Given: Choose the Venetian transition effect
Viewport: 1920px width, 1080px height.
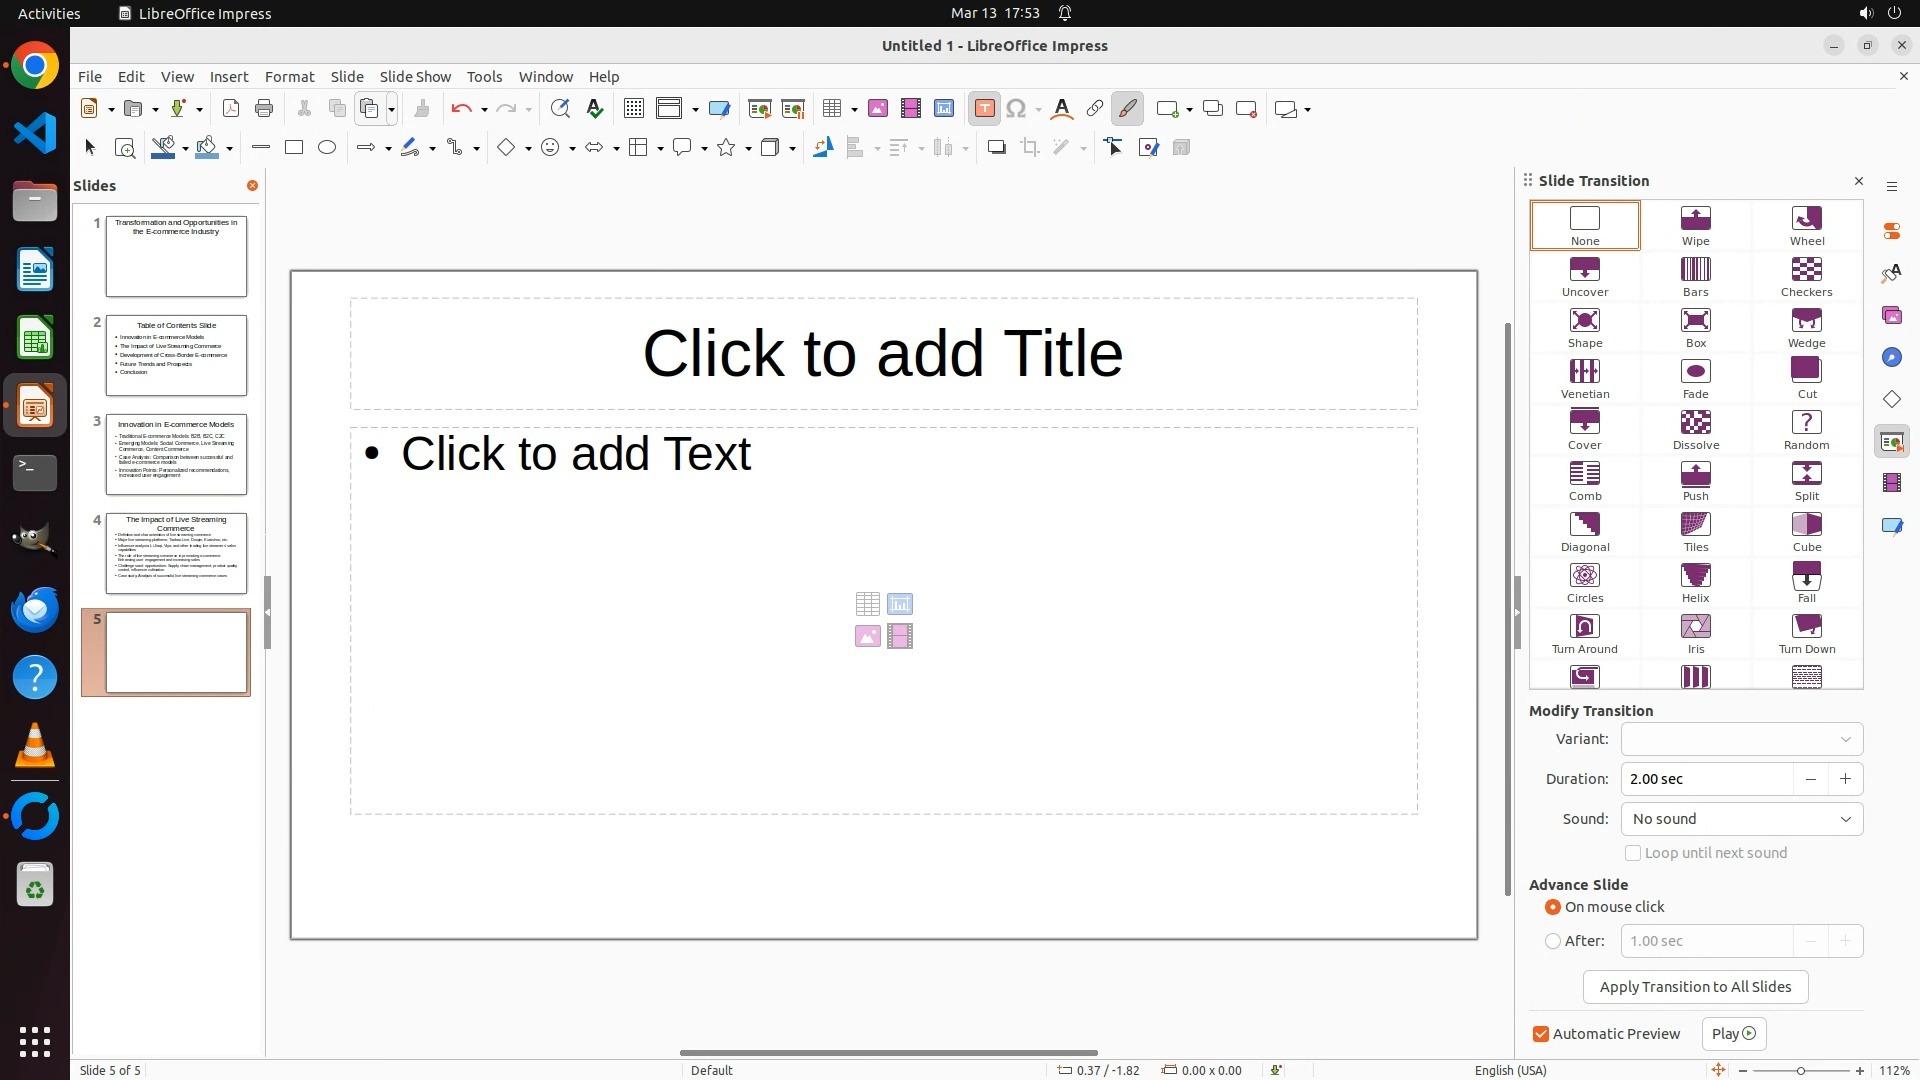Looking at the screenshot, I should click(1584, 372).
